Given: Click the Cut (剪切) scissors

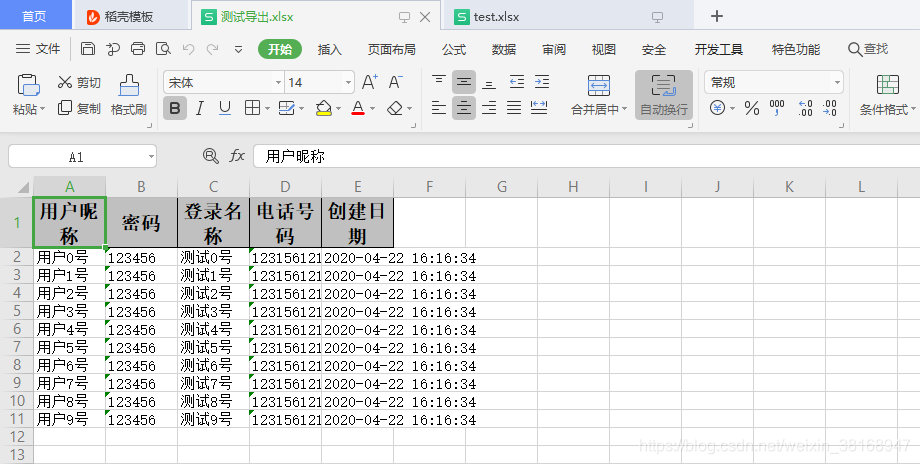Looking at the screenshot, I should click(x=79, y=83).
